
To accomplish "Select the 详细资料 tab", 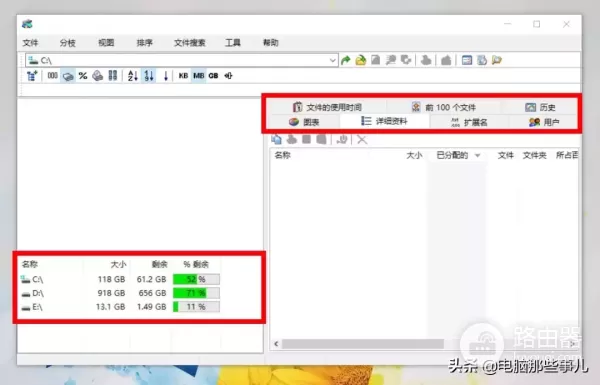I will point(384,121).
